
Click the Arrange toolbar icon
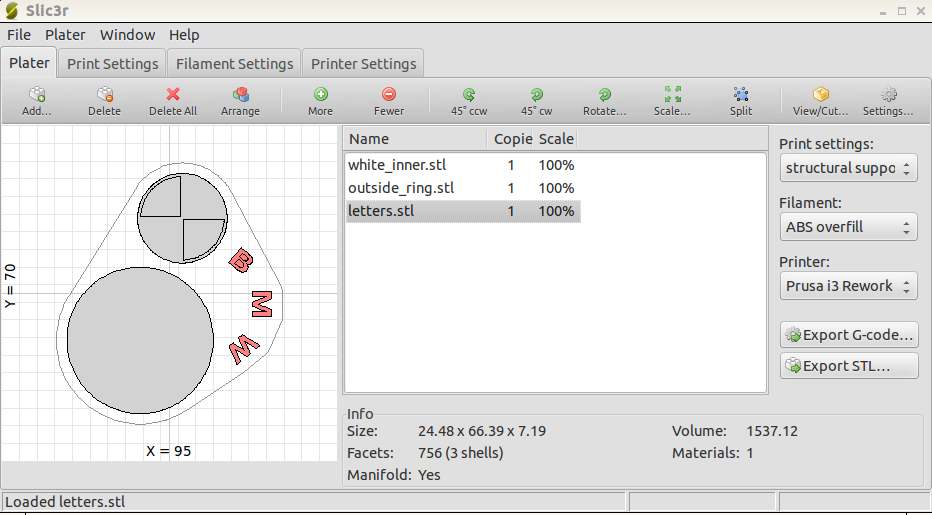(240, 94)
